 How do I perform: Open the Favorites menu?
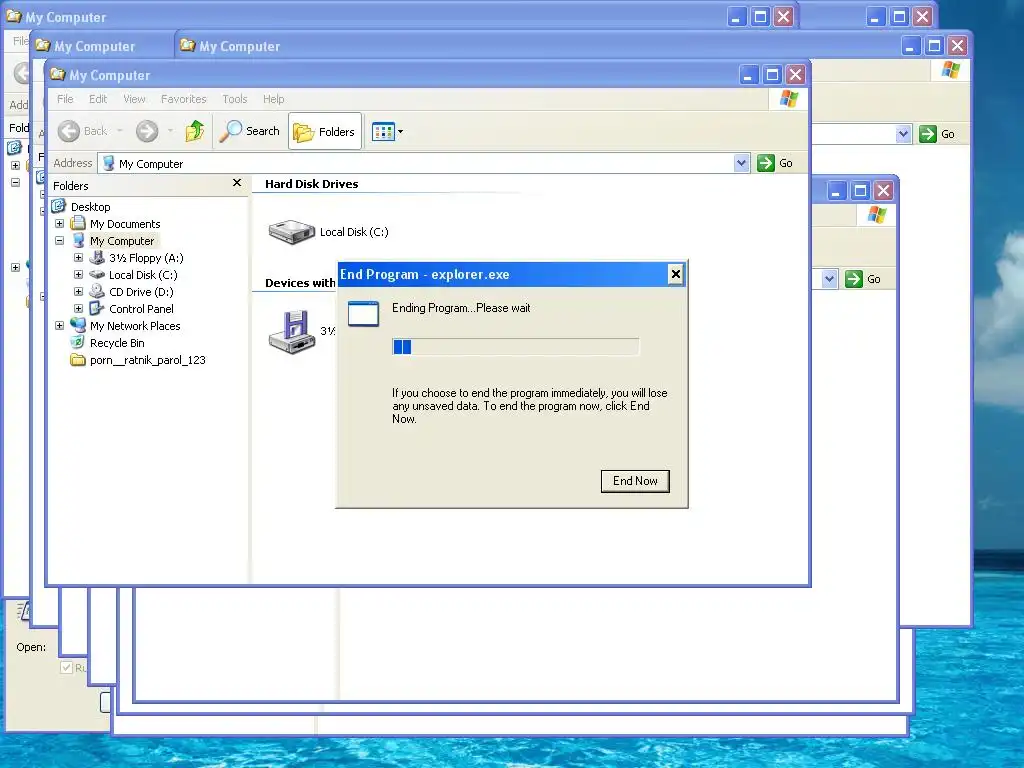point(184,99)
